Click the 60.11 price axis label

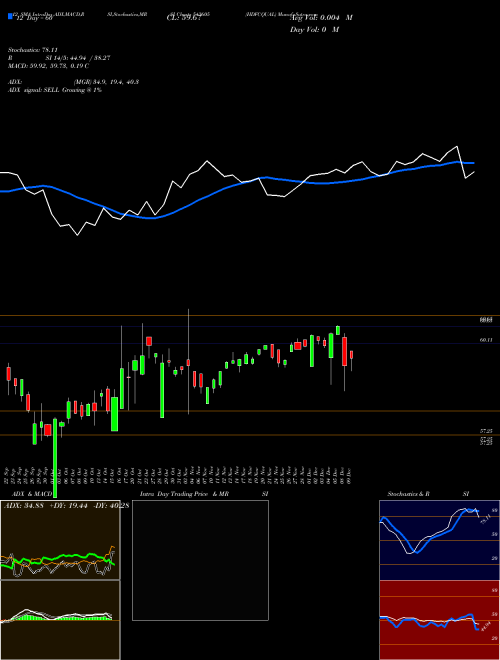coord(485,340)
